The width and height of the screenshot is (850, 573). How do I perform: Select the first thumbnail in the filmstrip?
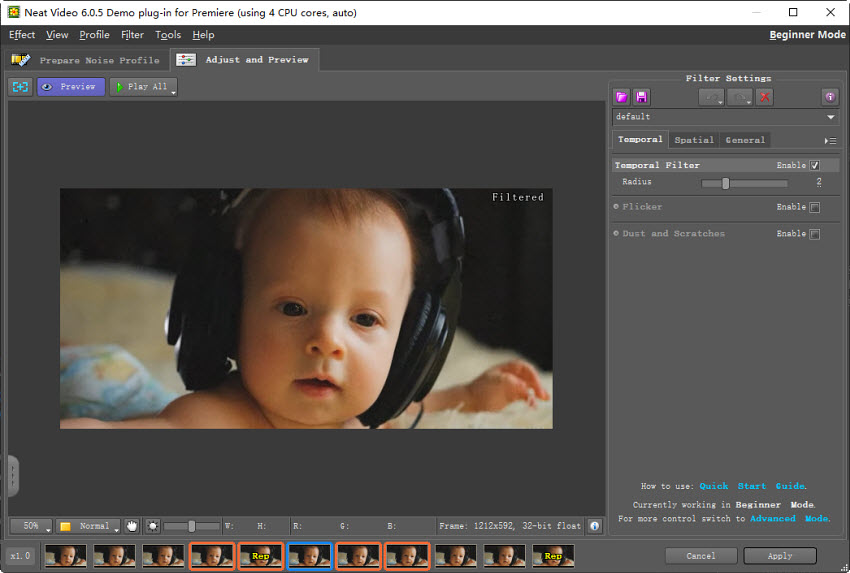[66, 556]
